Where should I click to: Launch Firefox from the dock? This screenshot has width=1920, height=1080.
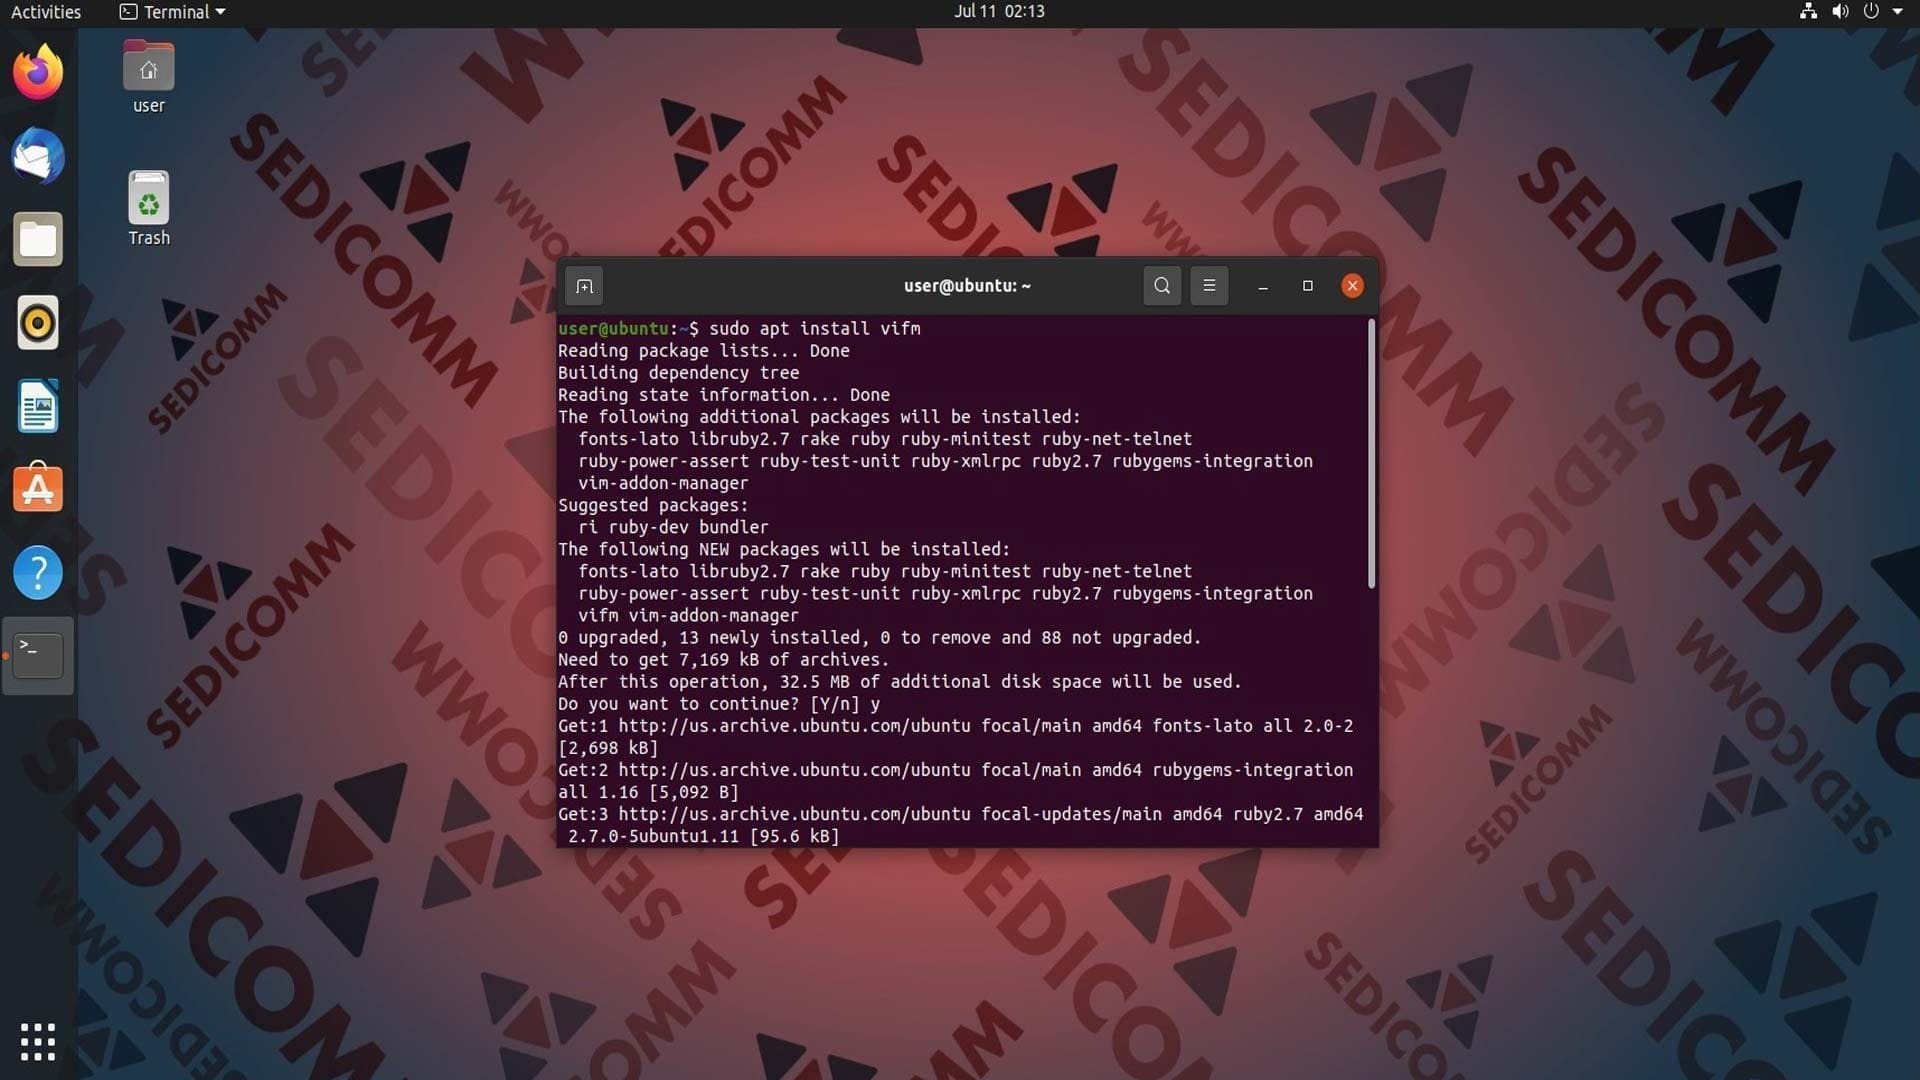coord(38,72)
